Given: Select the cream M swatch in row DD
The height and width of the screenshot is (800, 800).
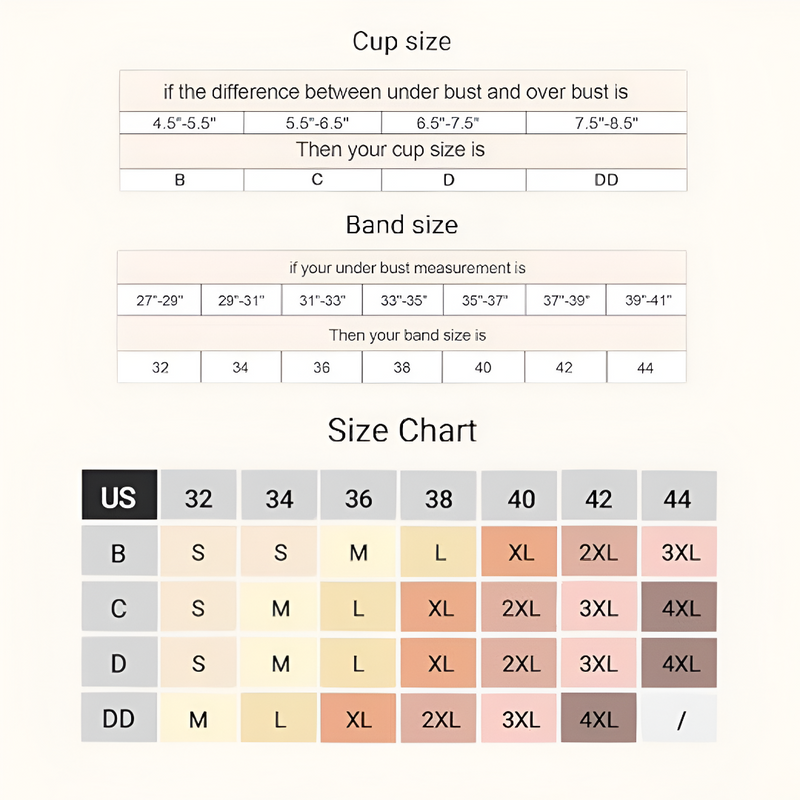Looking at the screenshot, I should coord(198,718).
